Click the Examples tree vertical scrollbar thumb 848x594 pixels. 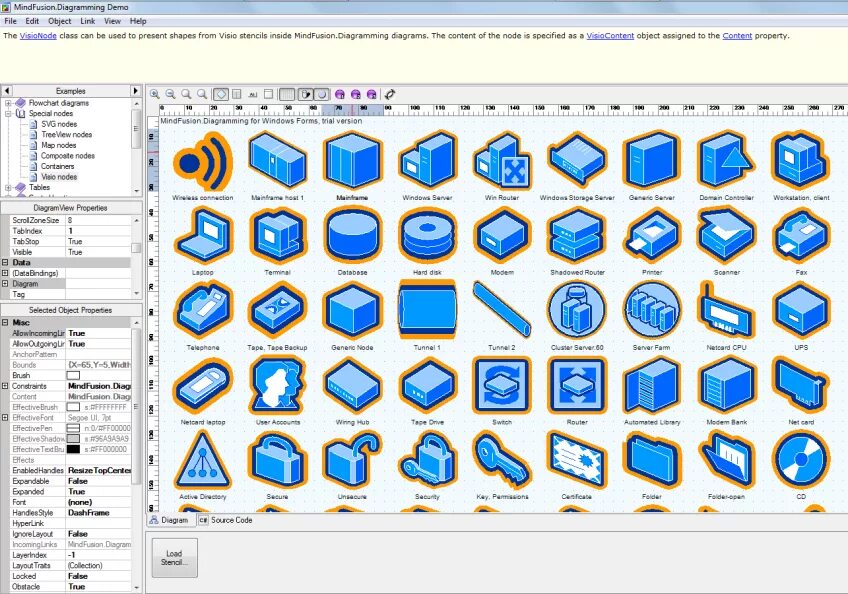click(136, 128)
